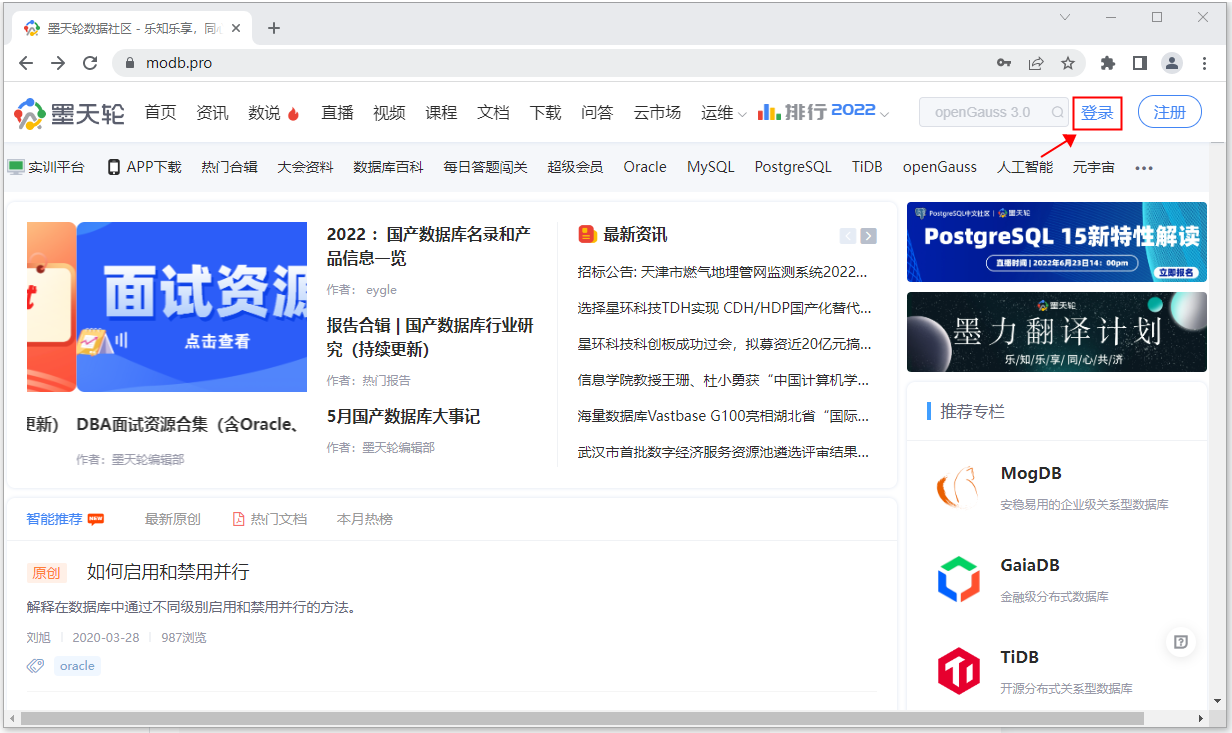Screen dimensions: 1232x733
Task: Go to previous news page arrow
Action: tap(848, 236)
